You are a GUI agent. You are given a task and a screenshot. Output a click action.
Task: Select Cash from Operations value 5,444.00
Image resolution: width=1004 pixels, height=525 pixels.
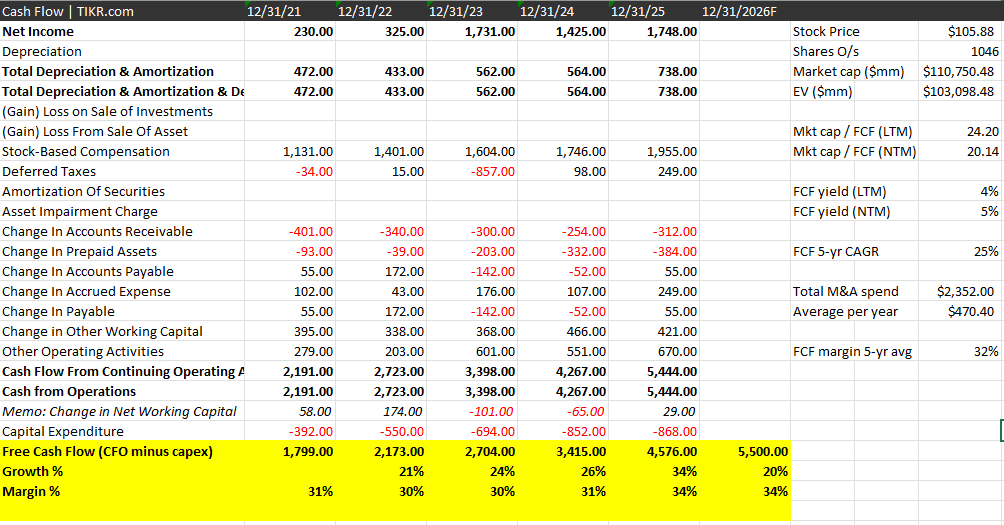(672, 391)
